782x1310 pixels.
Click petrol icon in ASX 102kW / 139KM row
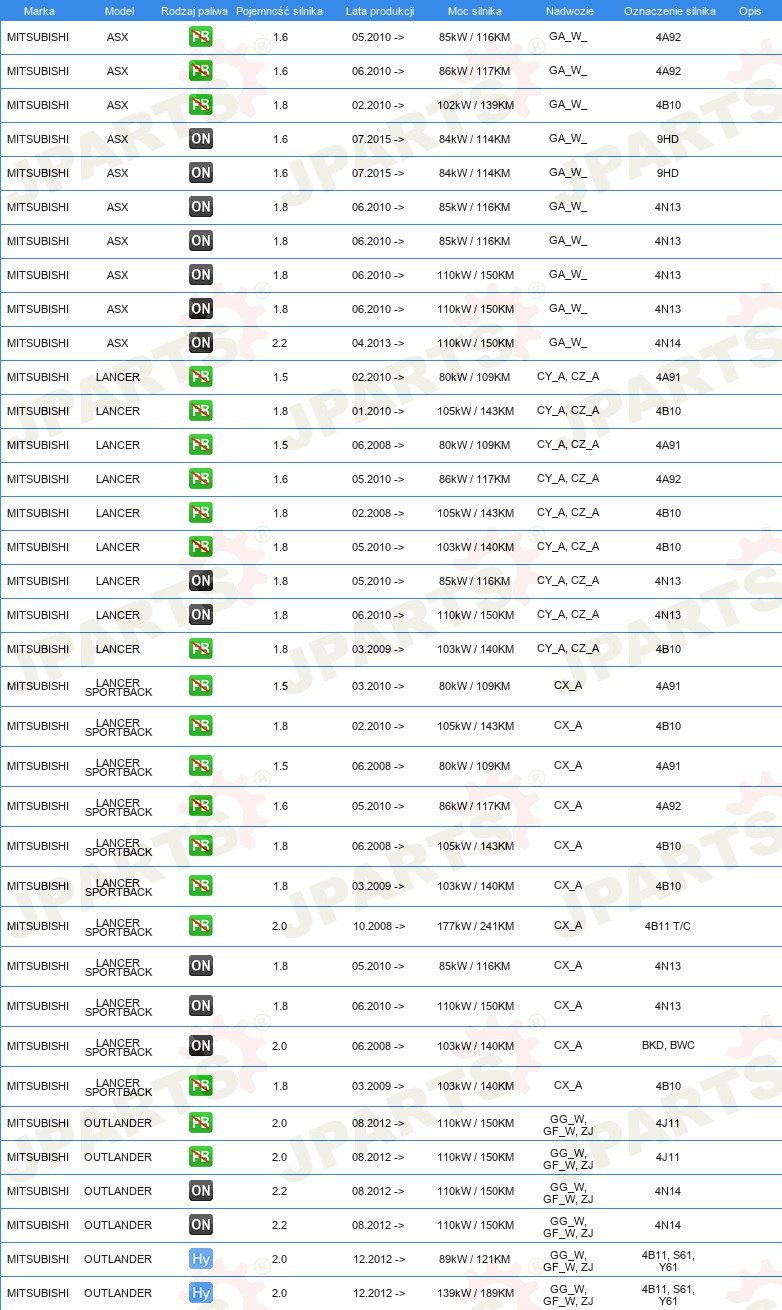click(201, 105)
